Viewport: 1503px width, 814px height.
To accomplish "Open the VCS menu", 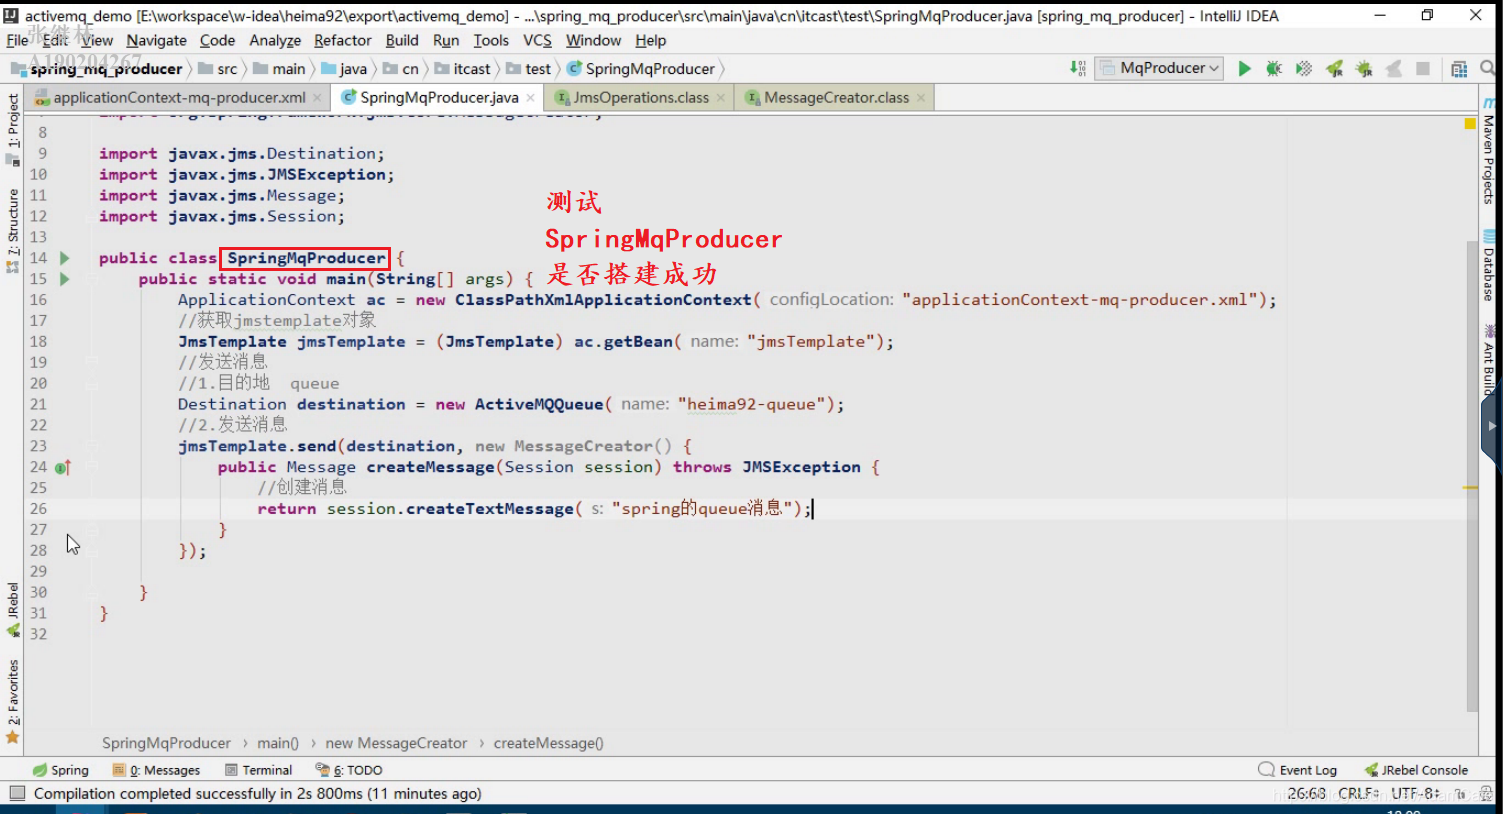I will coord(537,40).
